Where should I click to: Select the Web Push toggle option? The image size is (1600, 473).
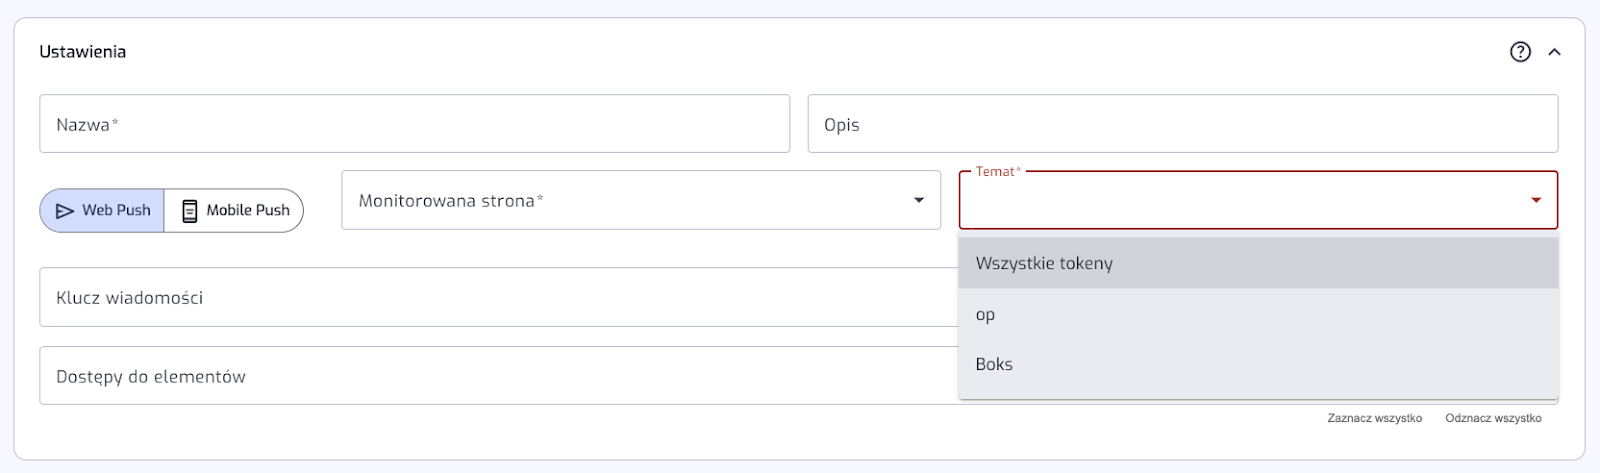tap(103, 211)
